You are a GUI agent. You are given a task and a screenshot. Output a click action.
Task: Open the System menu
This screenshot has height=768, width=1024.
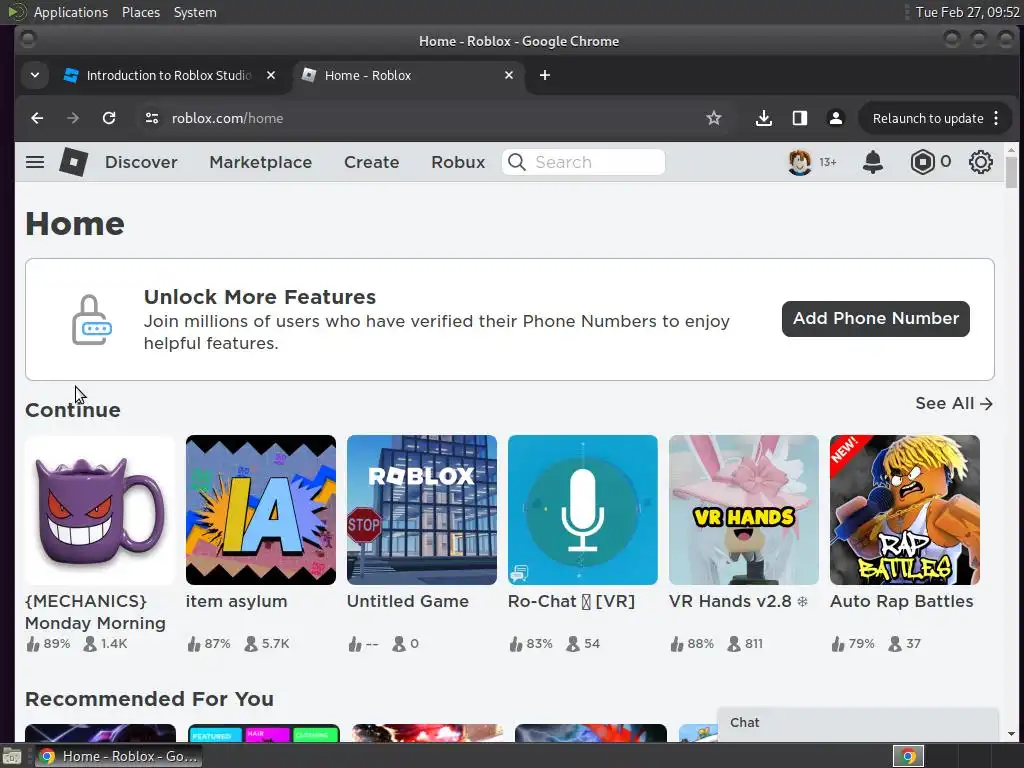pos(195,12)
